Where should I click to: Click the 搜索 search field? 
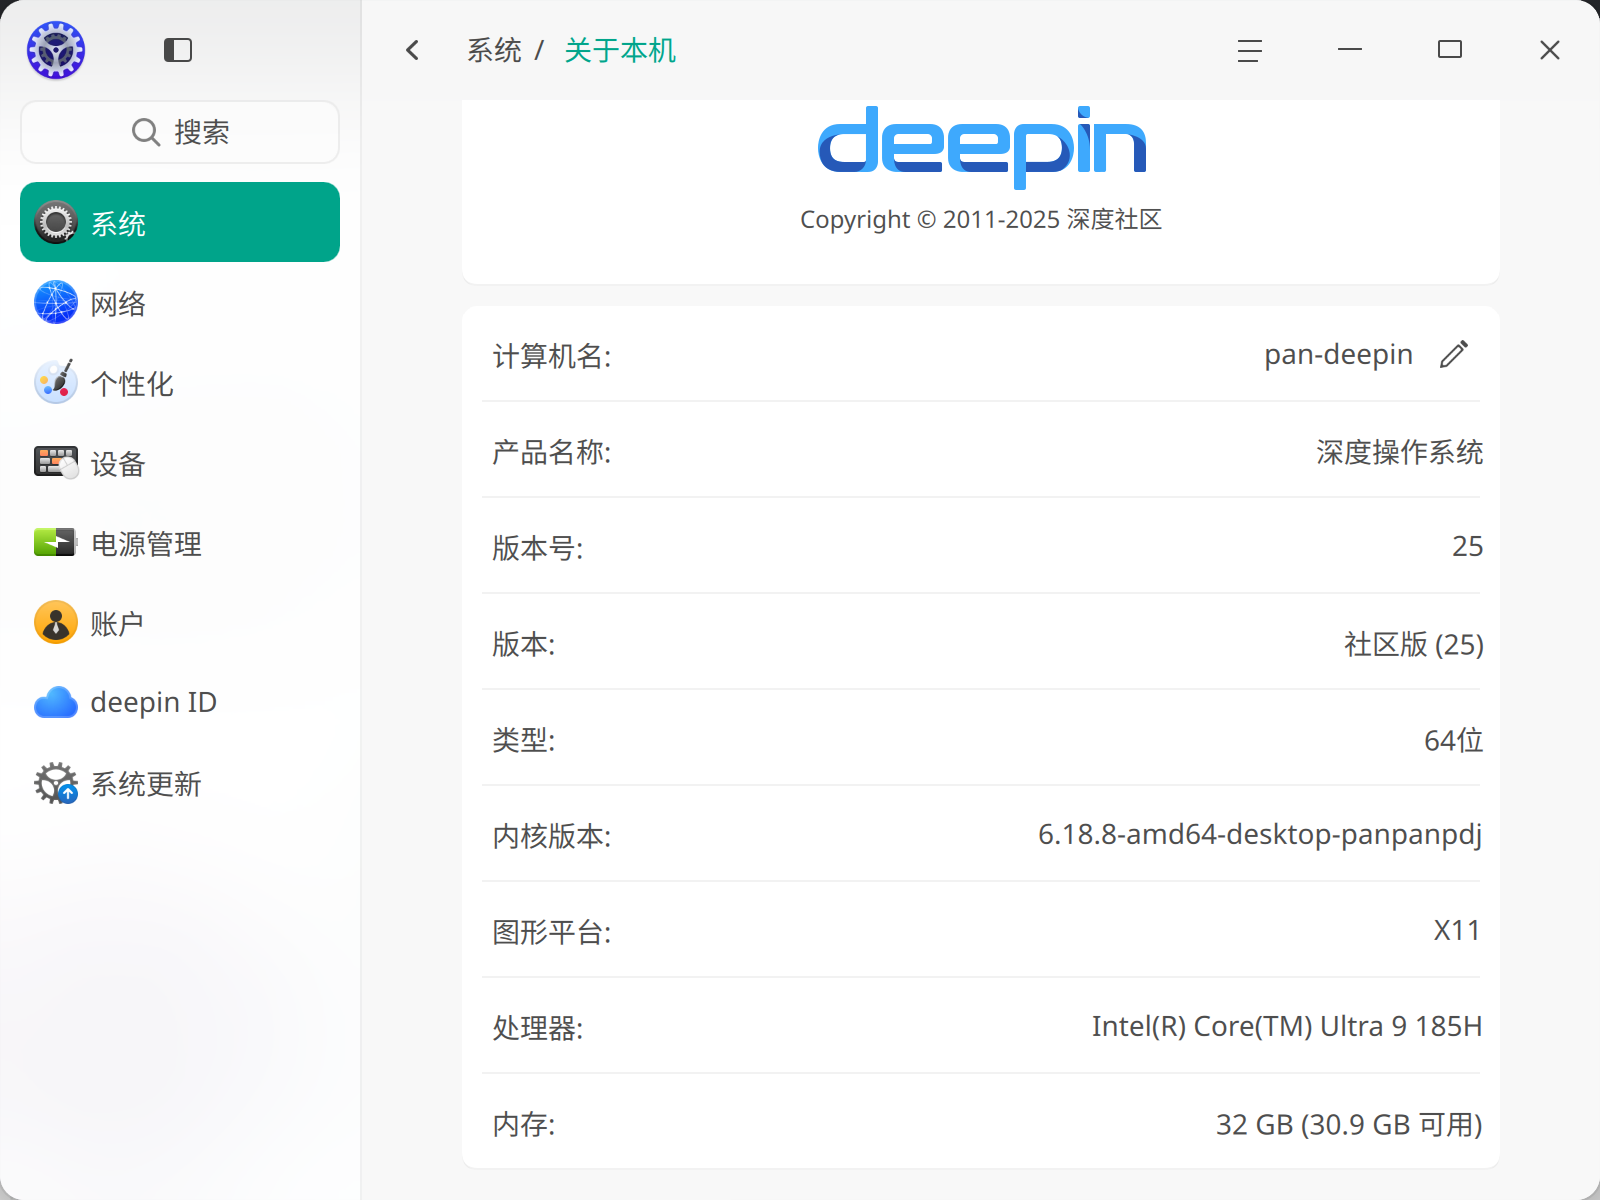(180, 132)
